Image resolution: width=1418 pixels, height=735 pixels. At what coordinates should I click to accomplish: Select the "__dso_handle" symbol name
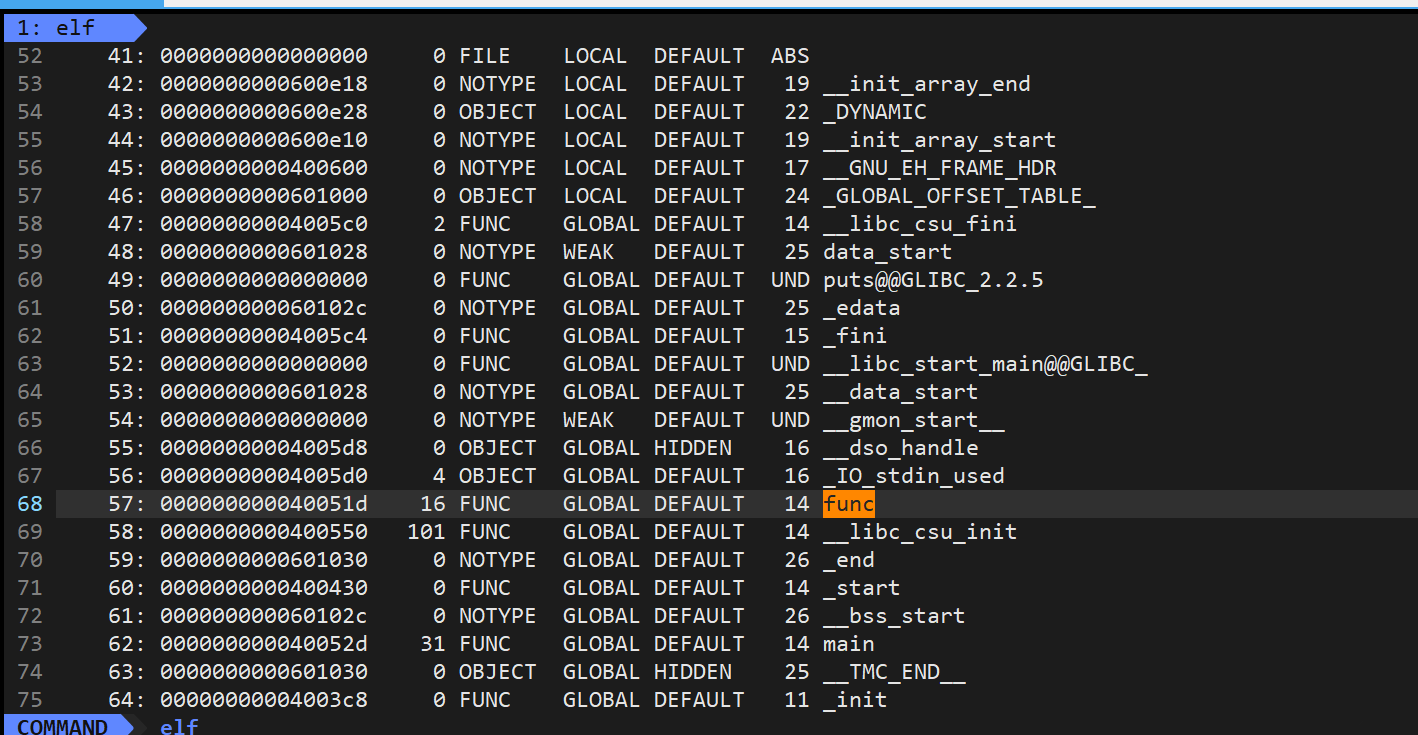pos(901,448)
